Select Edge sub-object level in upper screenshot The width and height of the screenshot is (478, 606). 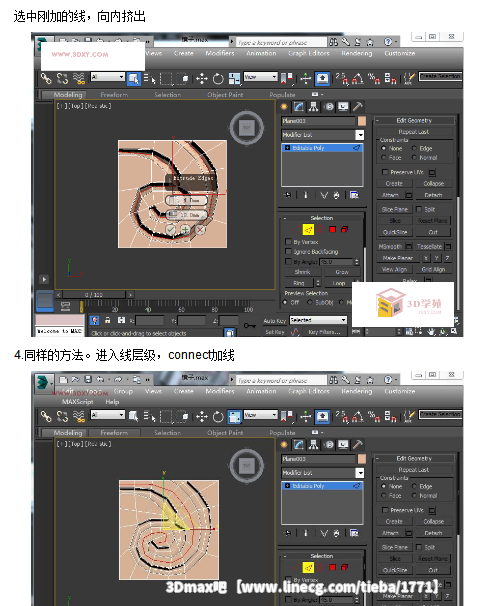point(308,230)
